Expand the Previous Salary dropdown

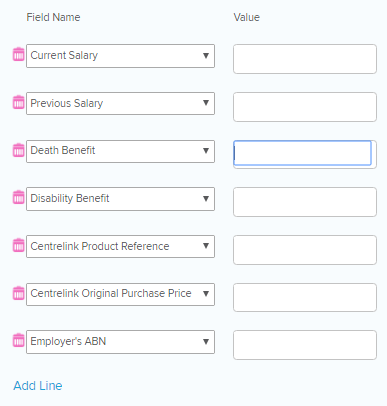(120, 104)
